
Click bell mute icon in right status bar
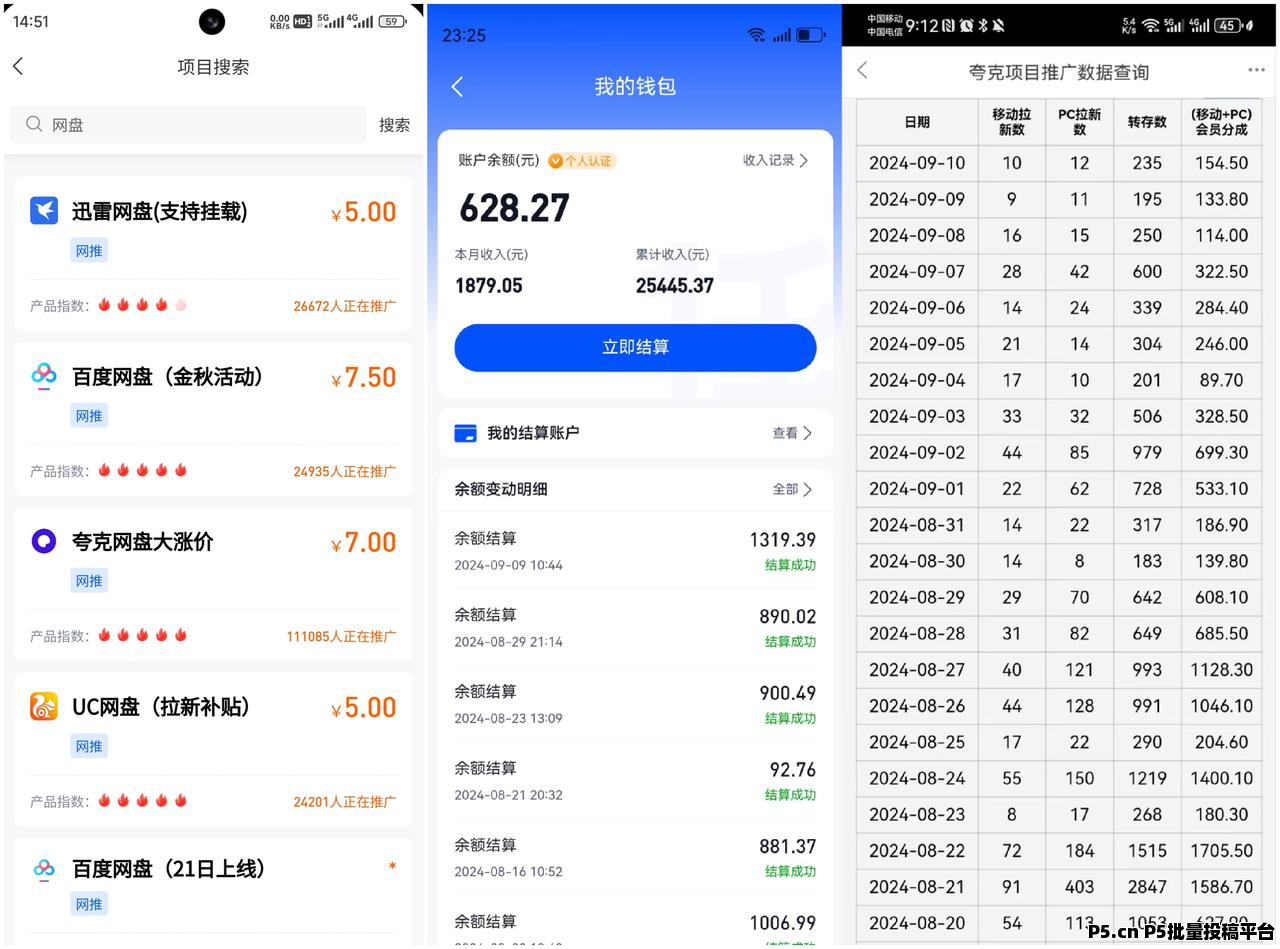[x=999, y=25]
